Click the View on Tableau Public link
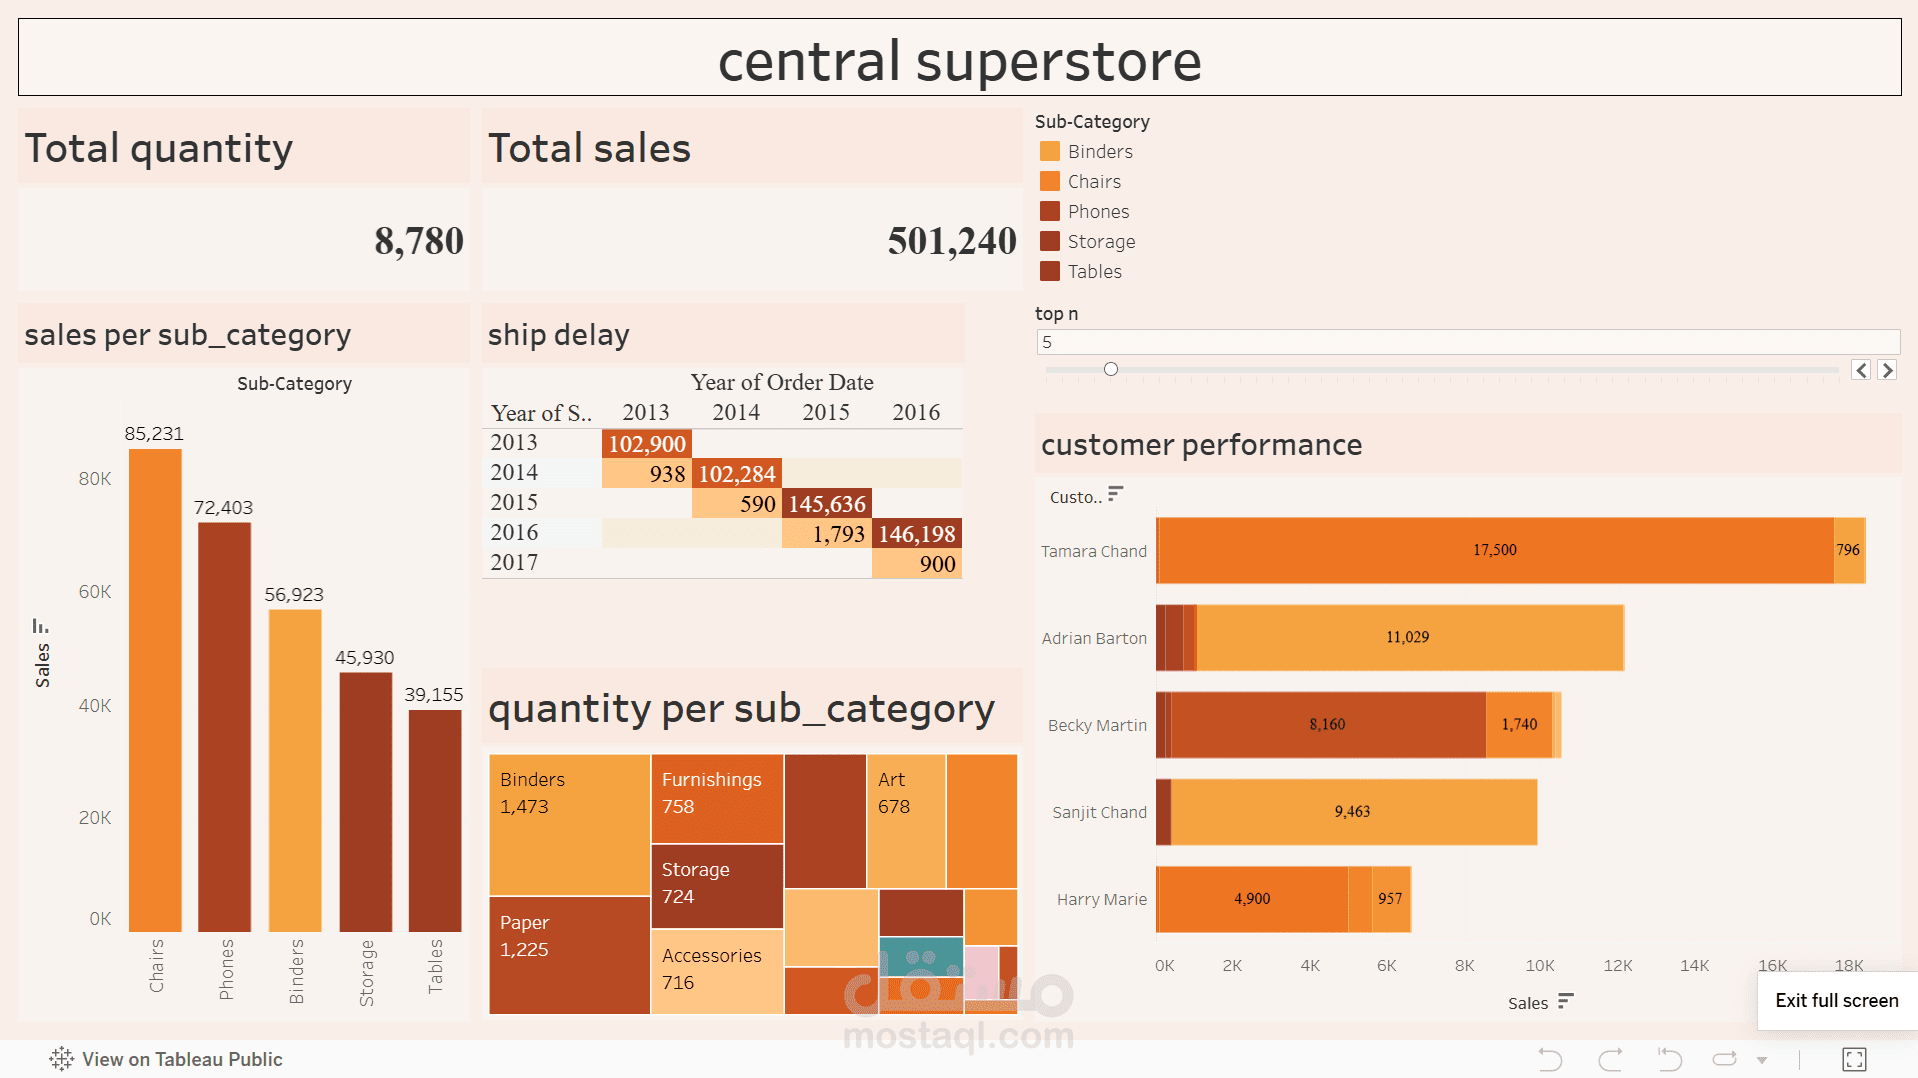This screenshot has width=1918, height=1078. click(x=182, y=1059)
